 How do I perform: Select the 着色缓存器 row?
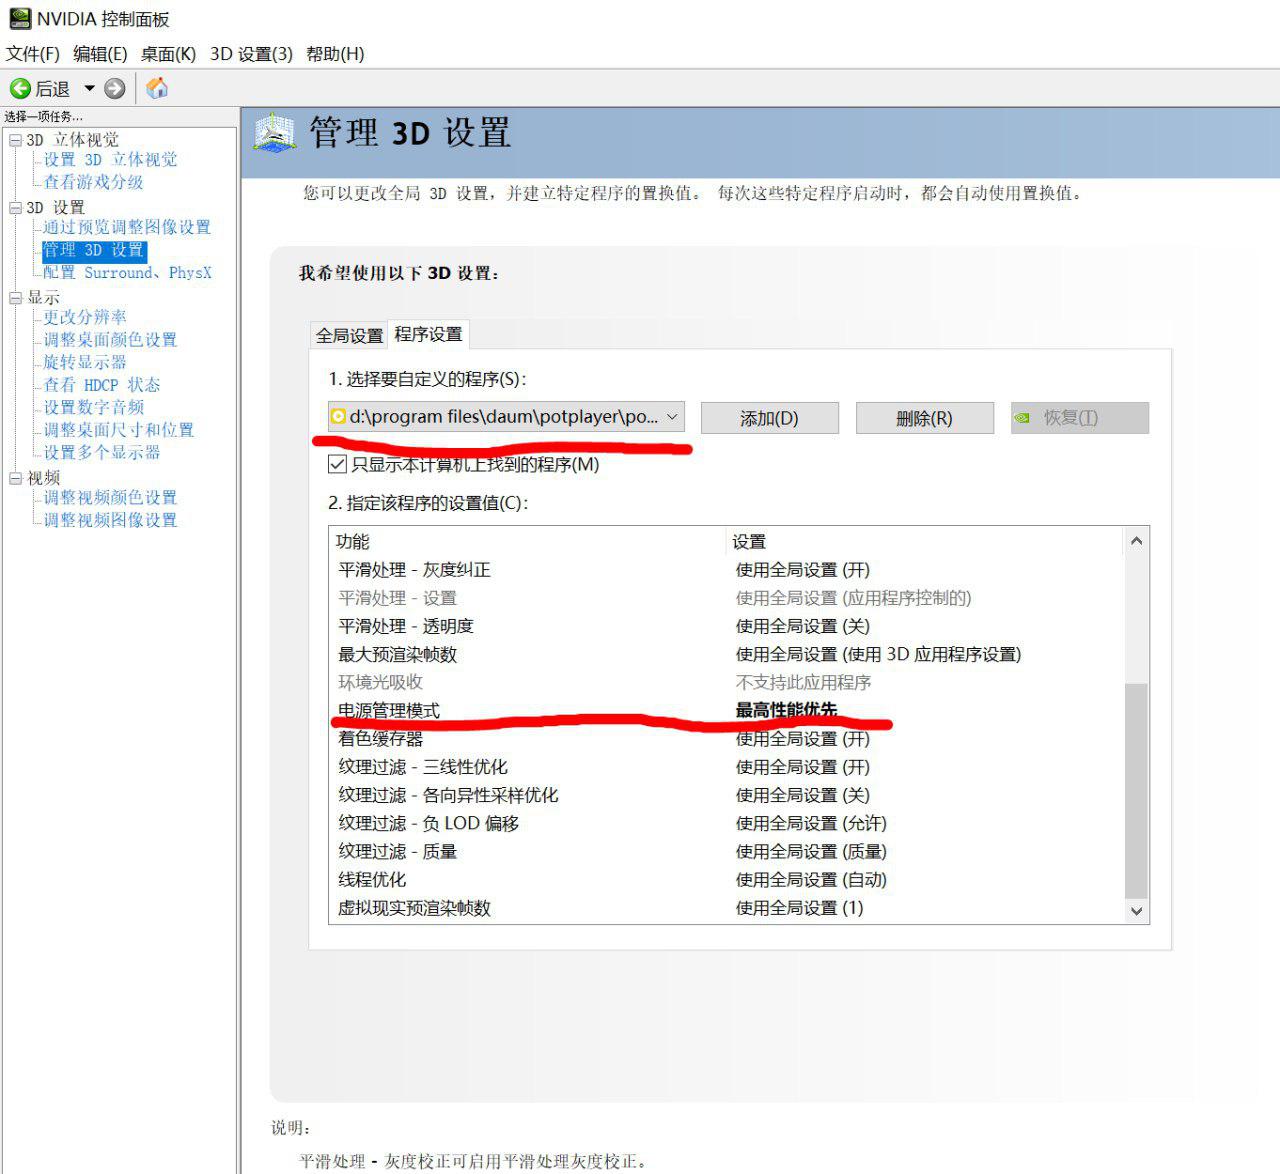726,739
